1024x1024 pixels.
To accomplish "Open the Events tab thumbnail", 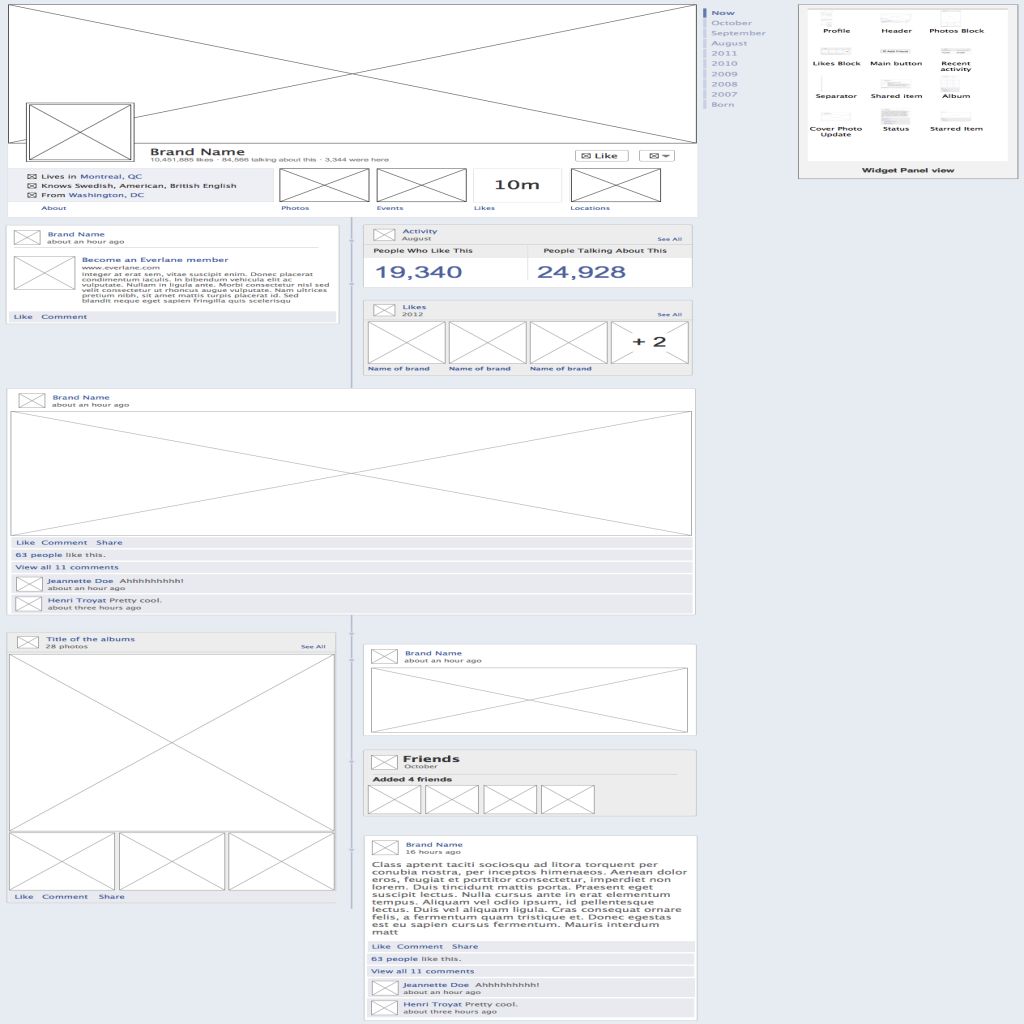I will pyautogui.click(x=421, y=185).
